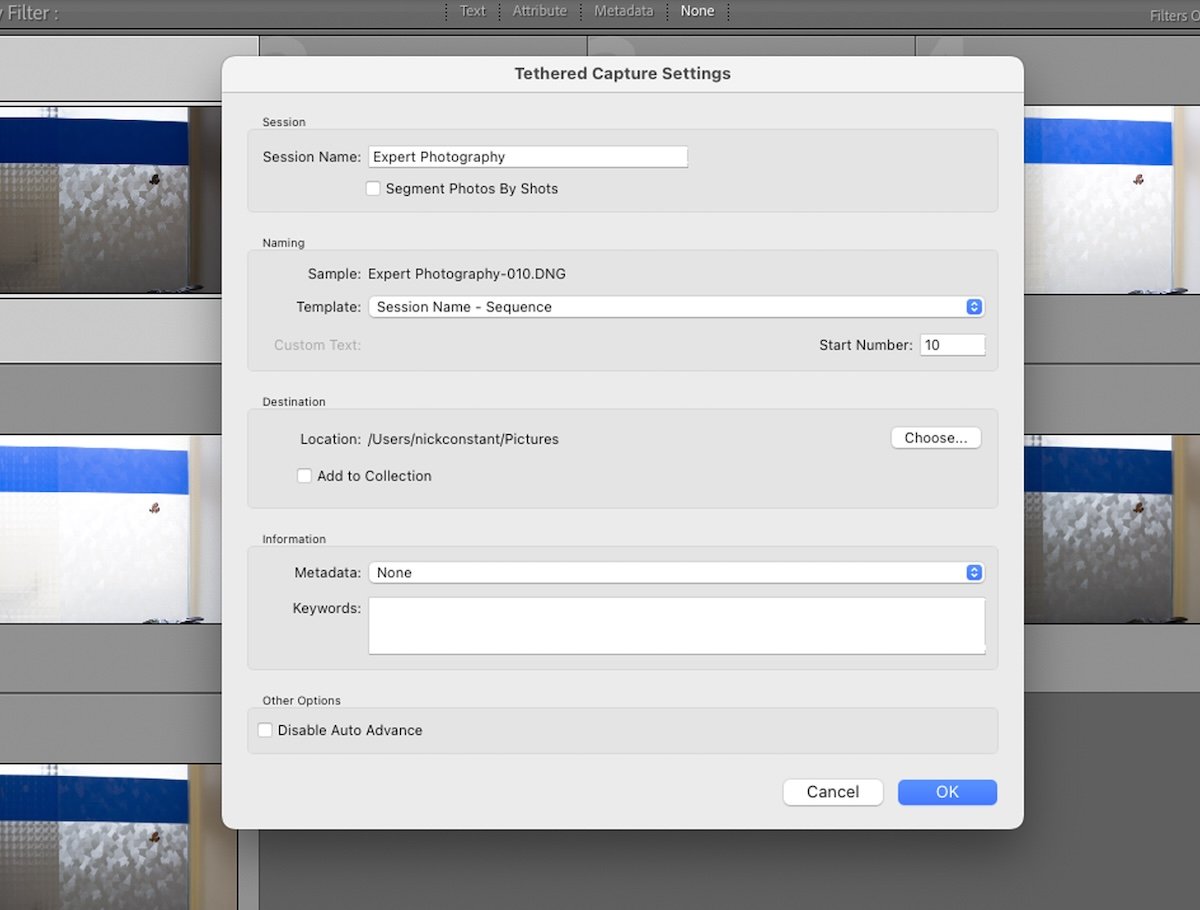Click the Choose button for Destination

(x=935, y=437)
